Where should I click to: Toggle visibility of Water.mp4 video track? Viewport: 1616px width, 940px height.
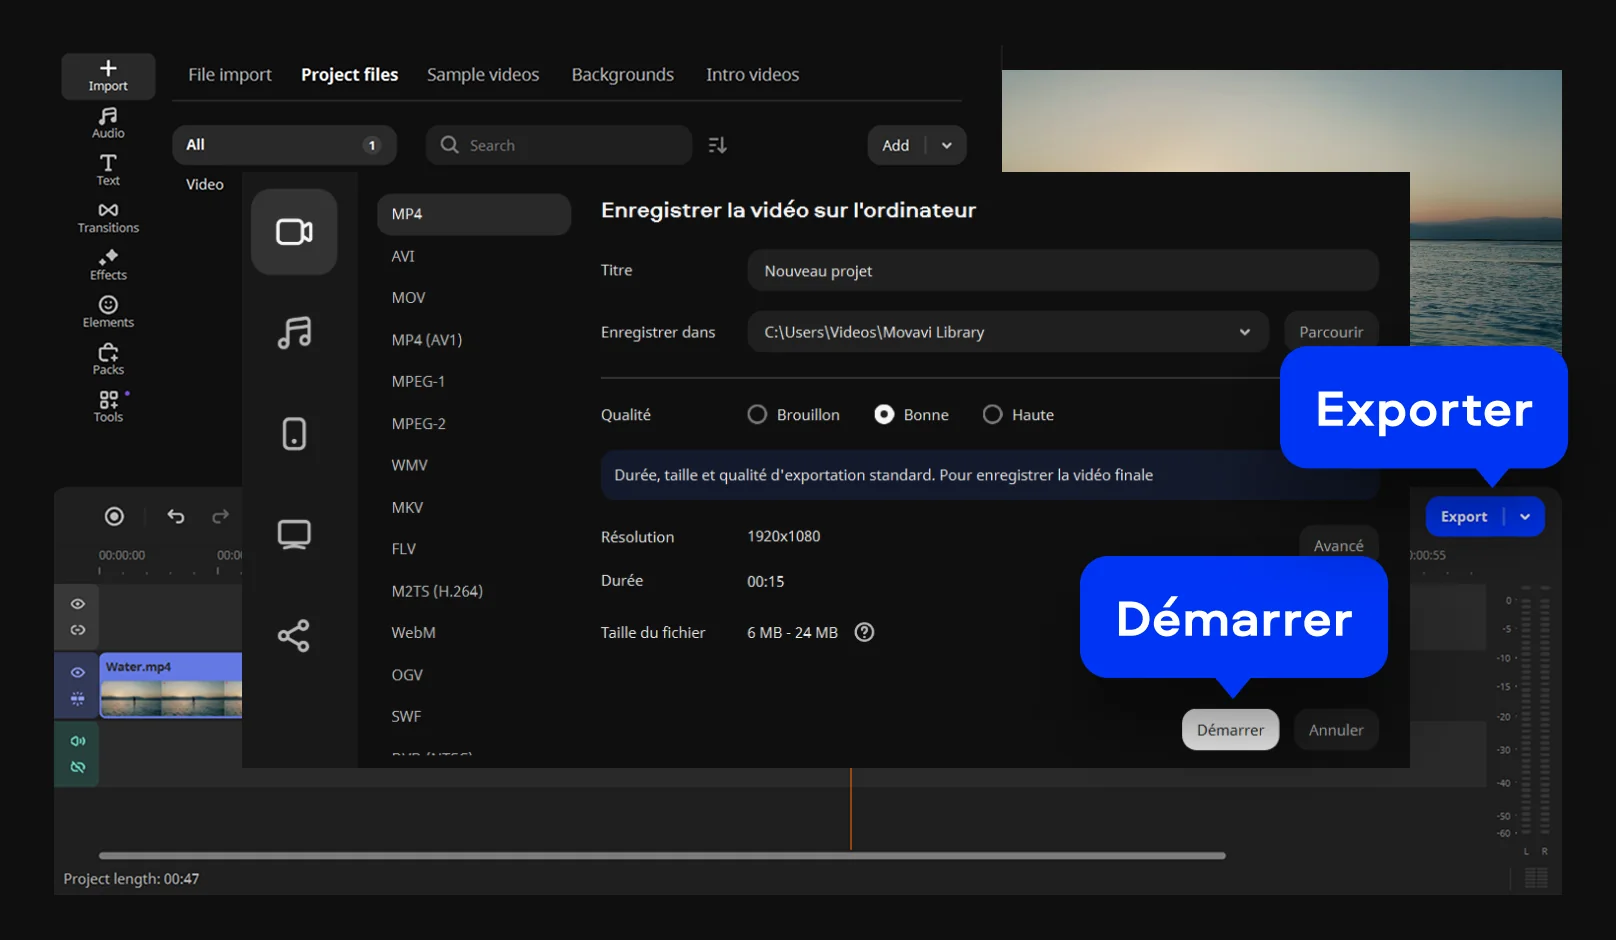pos(77,672)
